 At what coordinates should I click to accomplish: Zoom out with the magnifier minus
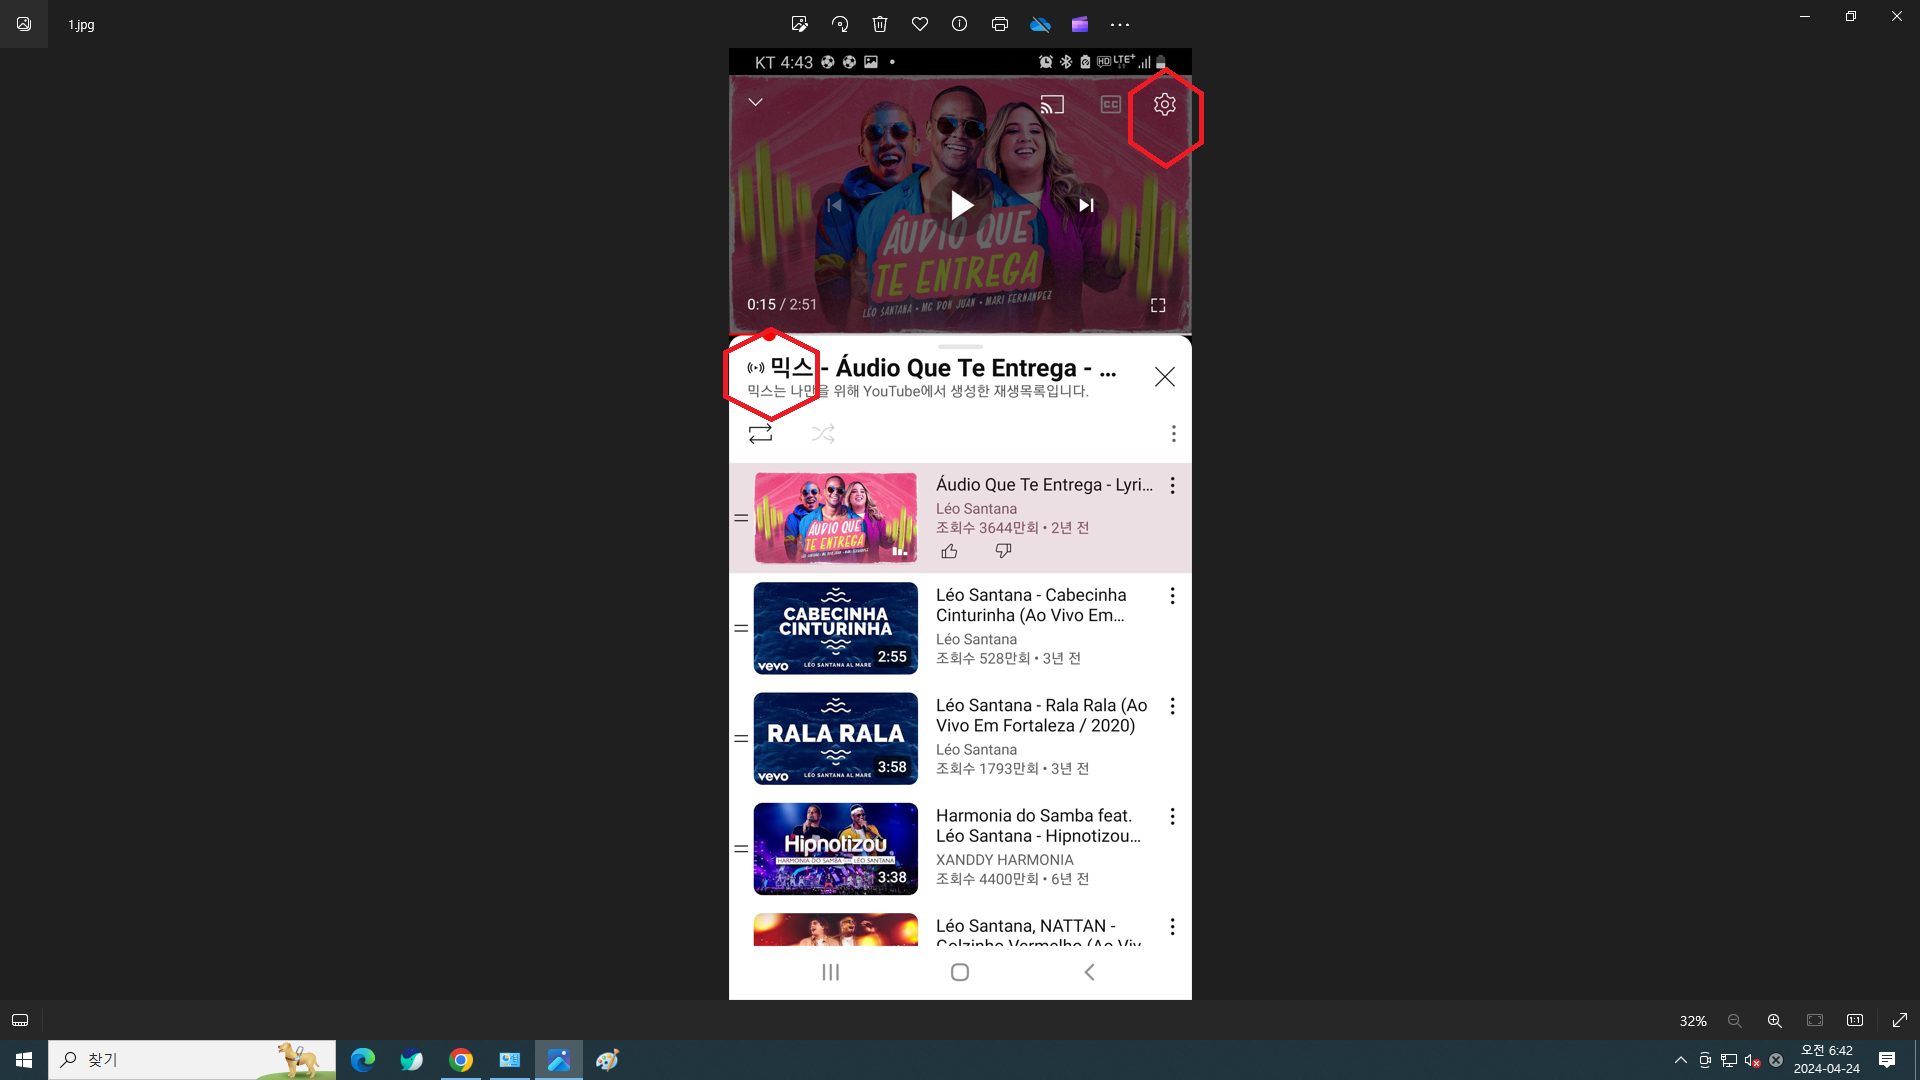pyautogui.click(x=1735, y=1021)
